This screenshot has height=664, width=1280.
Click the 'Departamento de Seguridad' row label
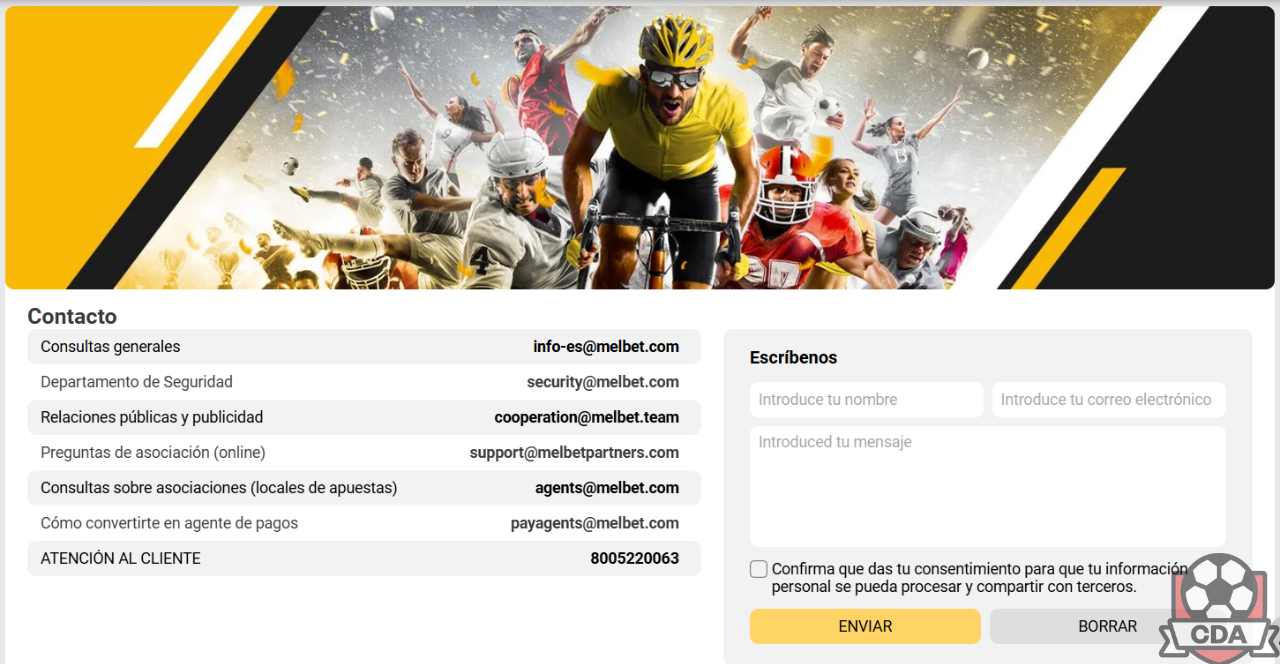pyautogui.click(x=137, y=382)
